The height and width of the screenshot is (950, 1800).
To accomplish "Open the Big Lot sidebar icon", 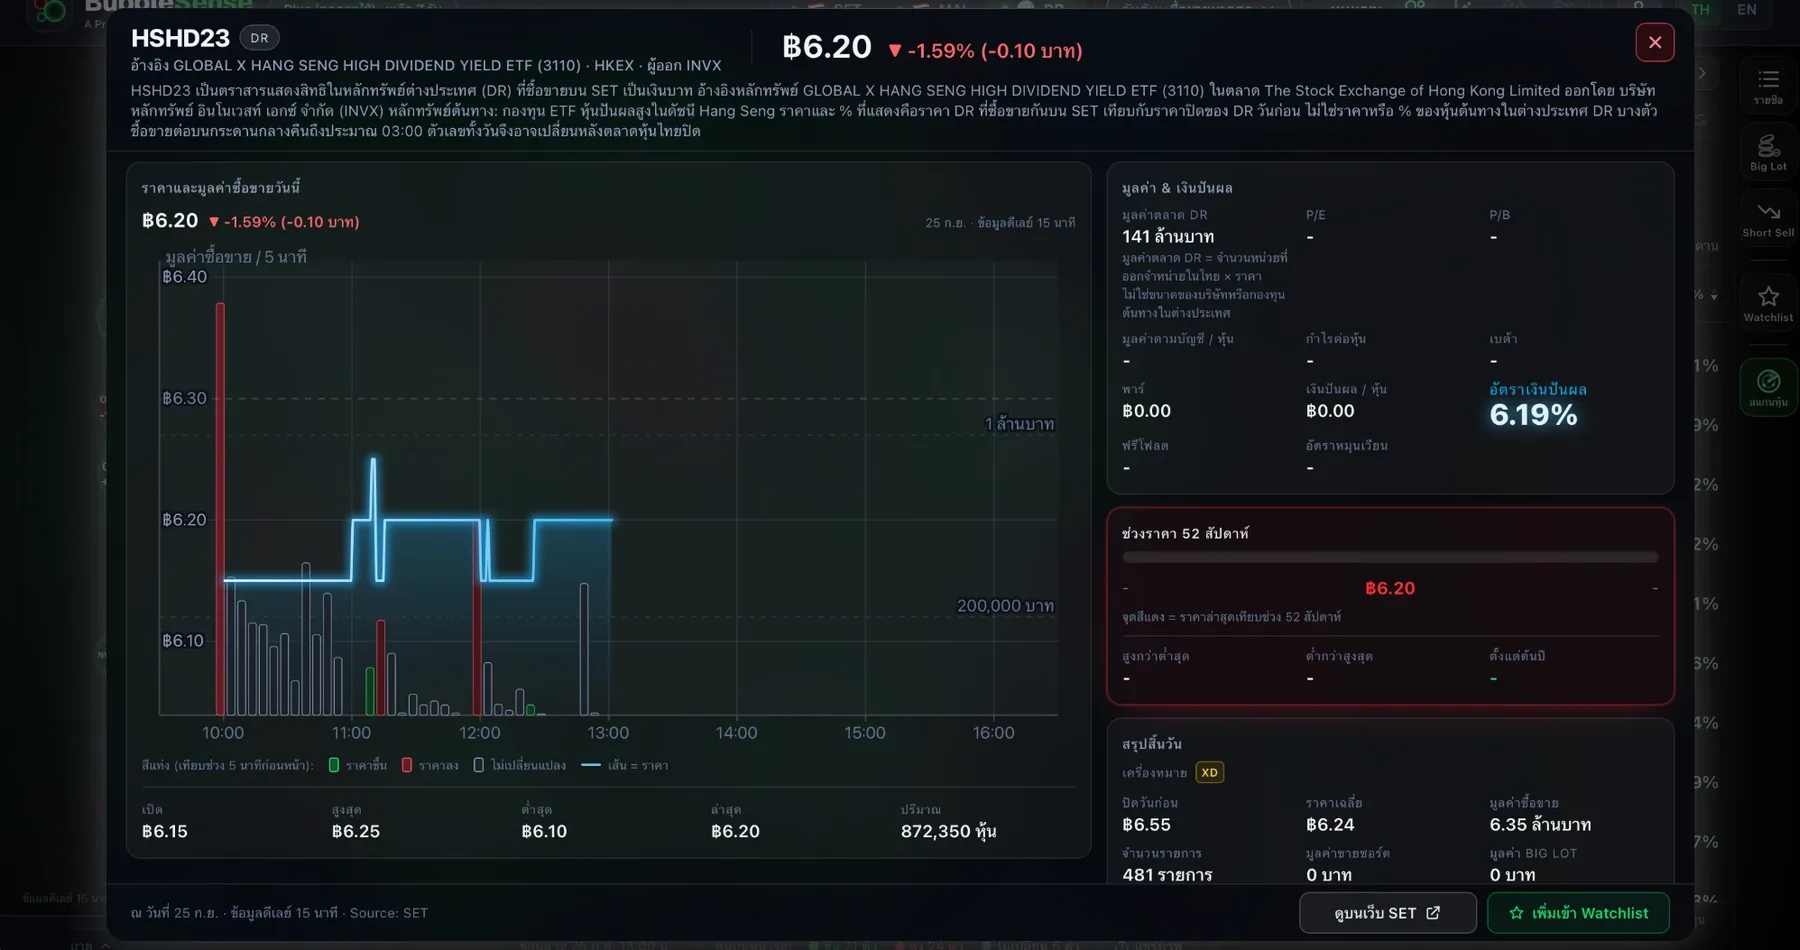I will (x=1768, y=152).
